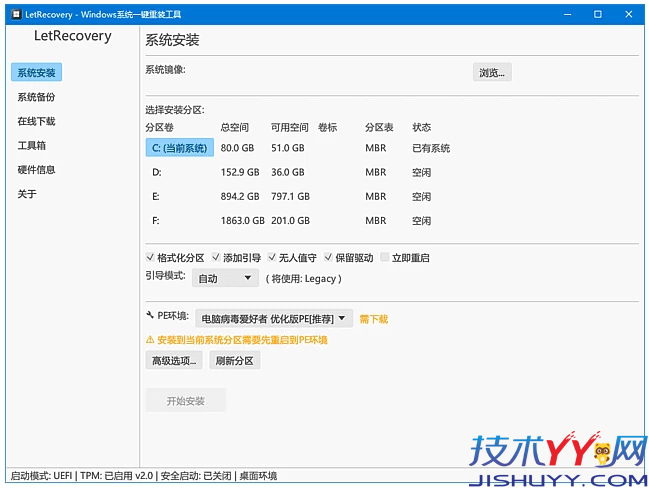Click the 开始安装 button

pyautogui.click(x=185, y=401)
